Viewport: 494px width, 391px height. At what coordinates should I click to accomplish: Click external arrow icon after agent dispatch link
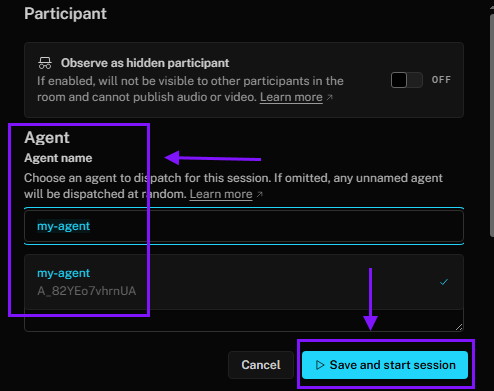[260, 194]
